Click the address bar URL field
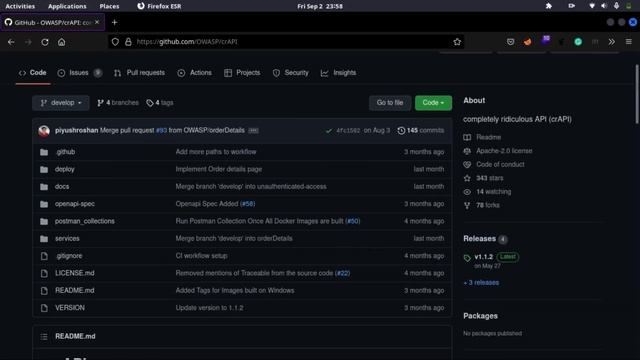This screenshot has width=640, height=360. tap(286, 42)
